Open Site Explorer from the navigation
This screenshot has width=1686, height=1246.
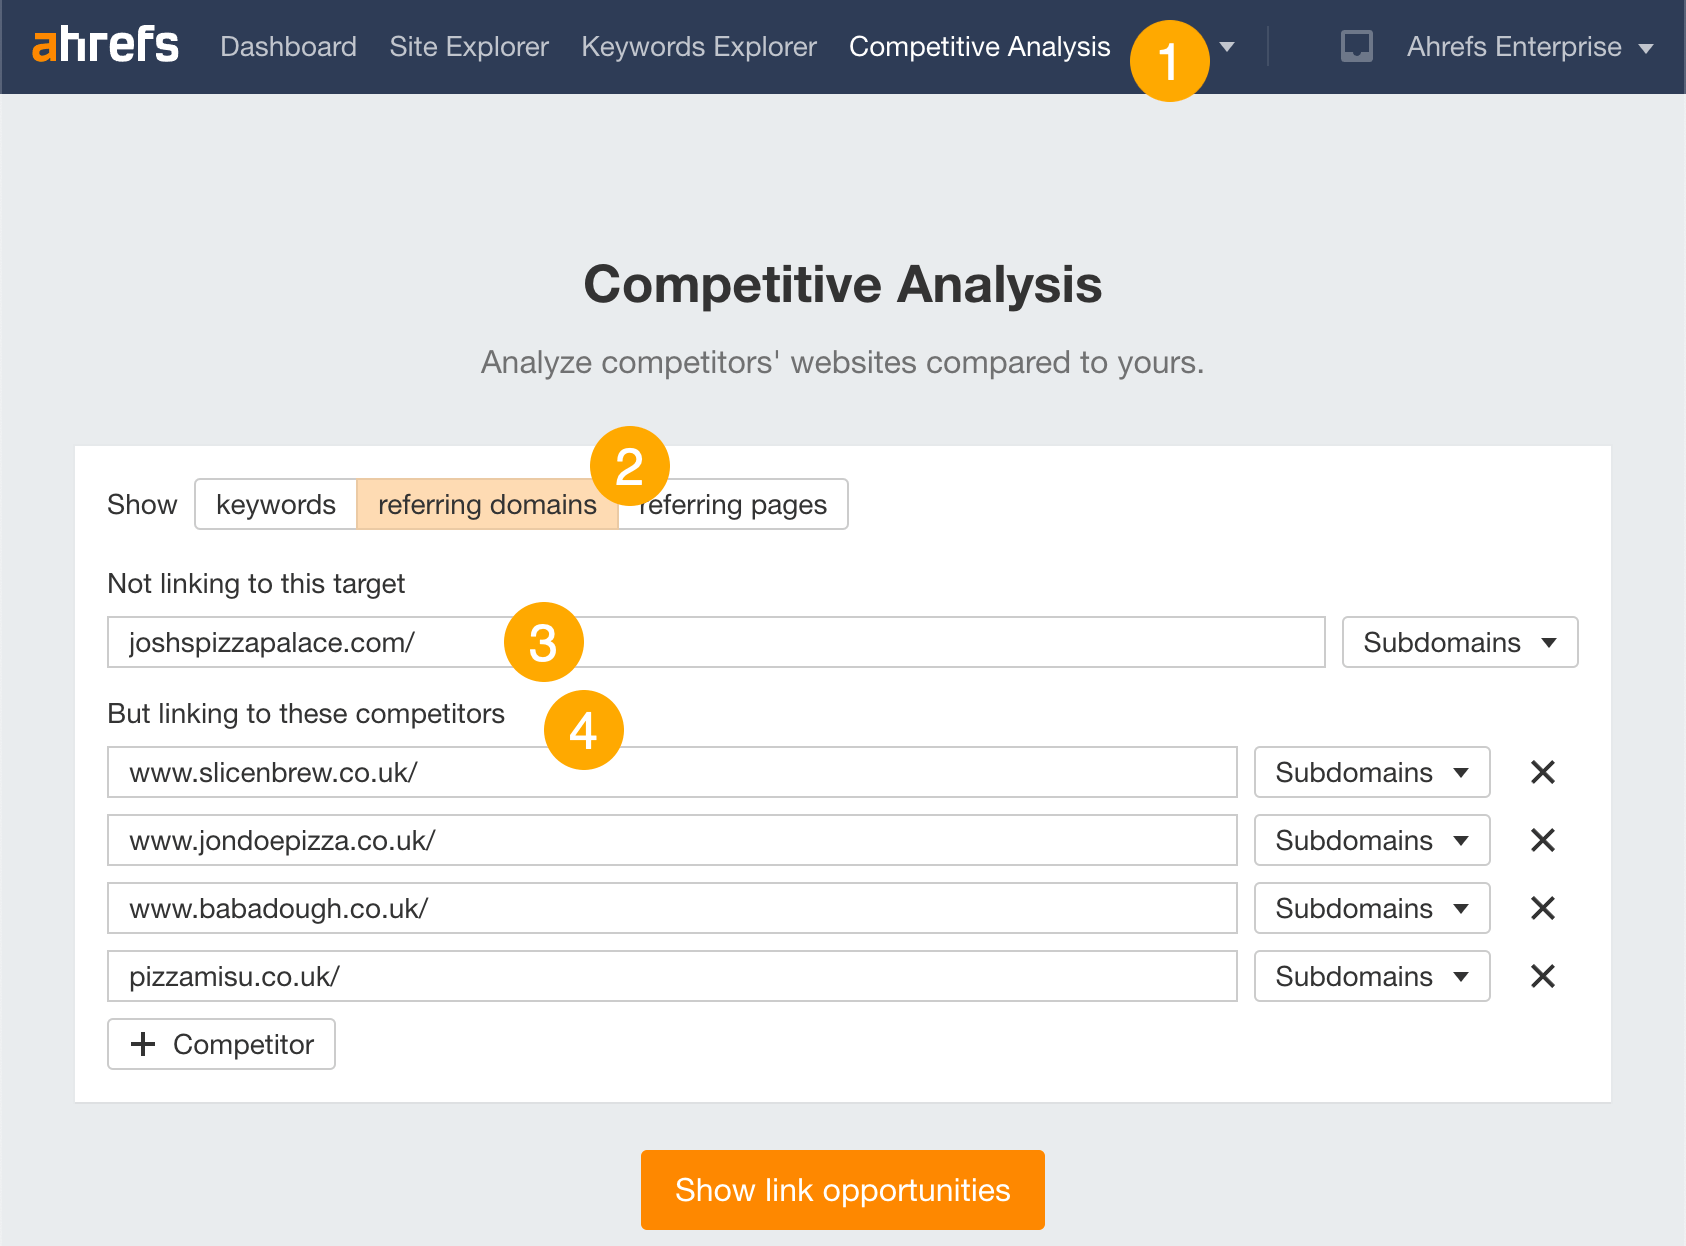469,46
